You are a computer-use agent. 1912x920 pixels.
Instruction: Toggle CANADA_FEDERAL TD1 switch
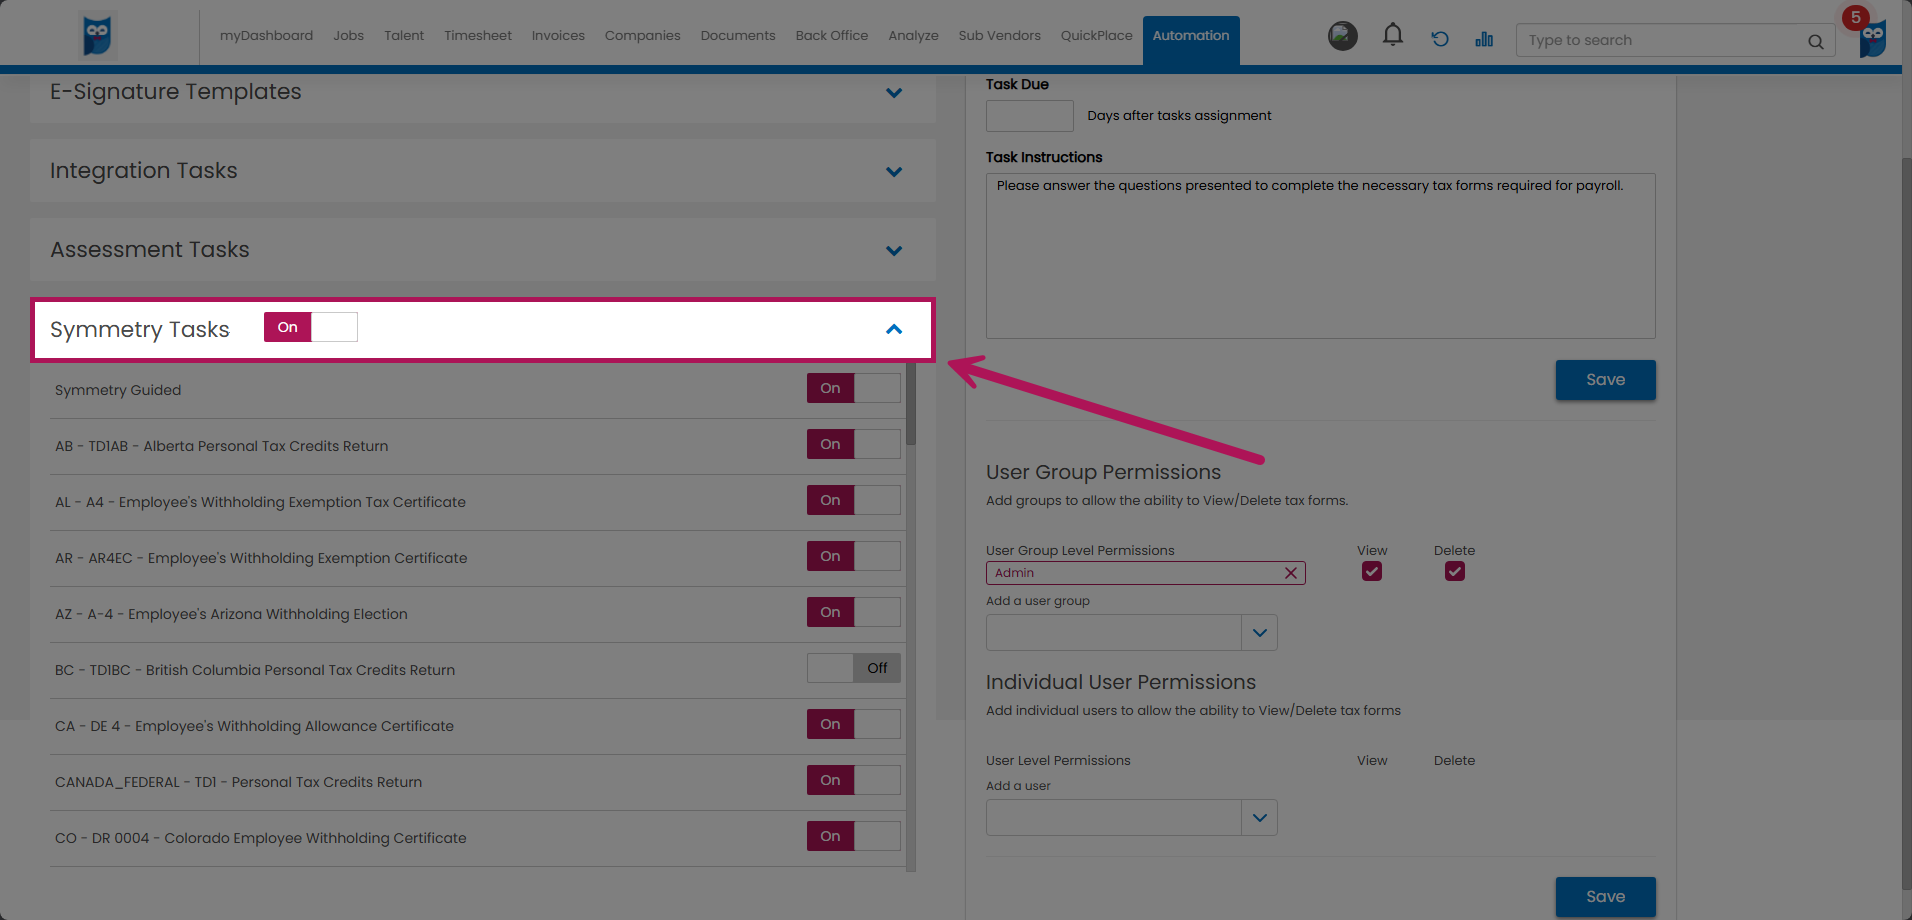pyautogui.click(x=853, y=780)
